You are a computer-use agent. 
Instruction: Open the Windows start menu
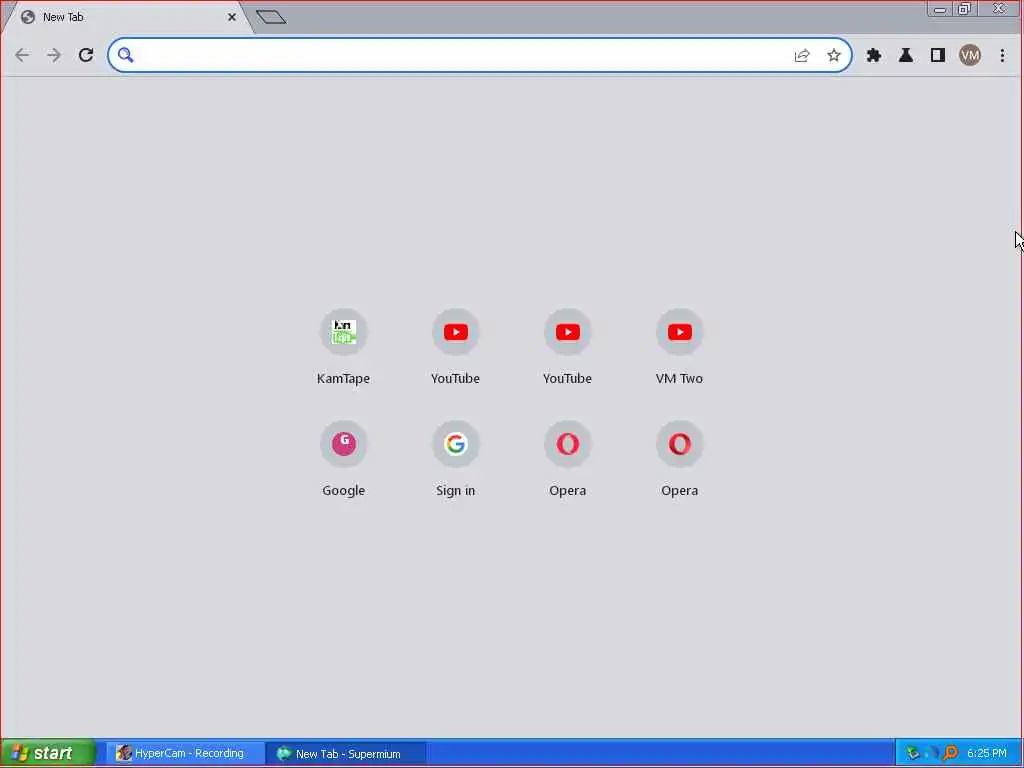[x=47, y=754]
